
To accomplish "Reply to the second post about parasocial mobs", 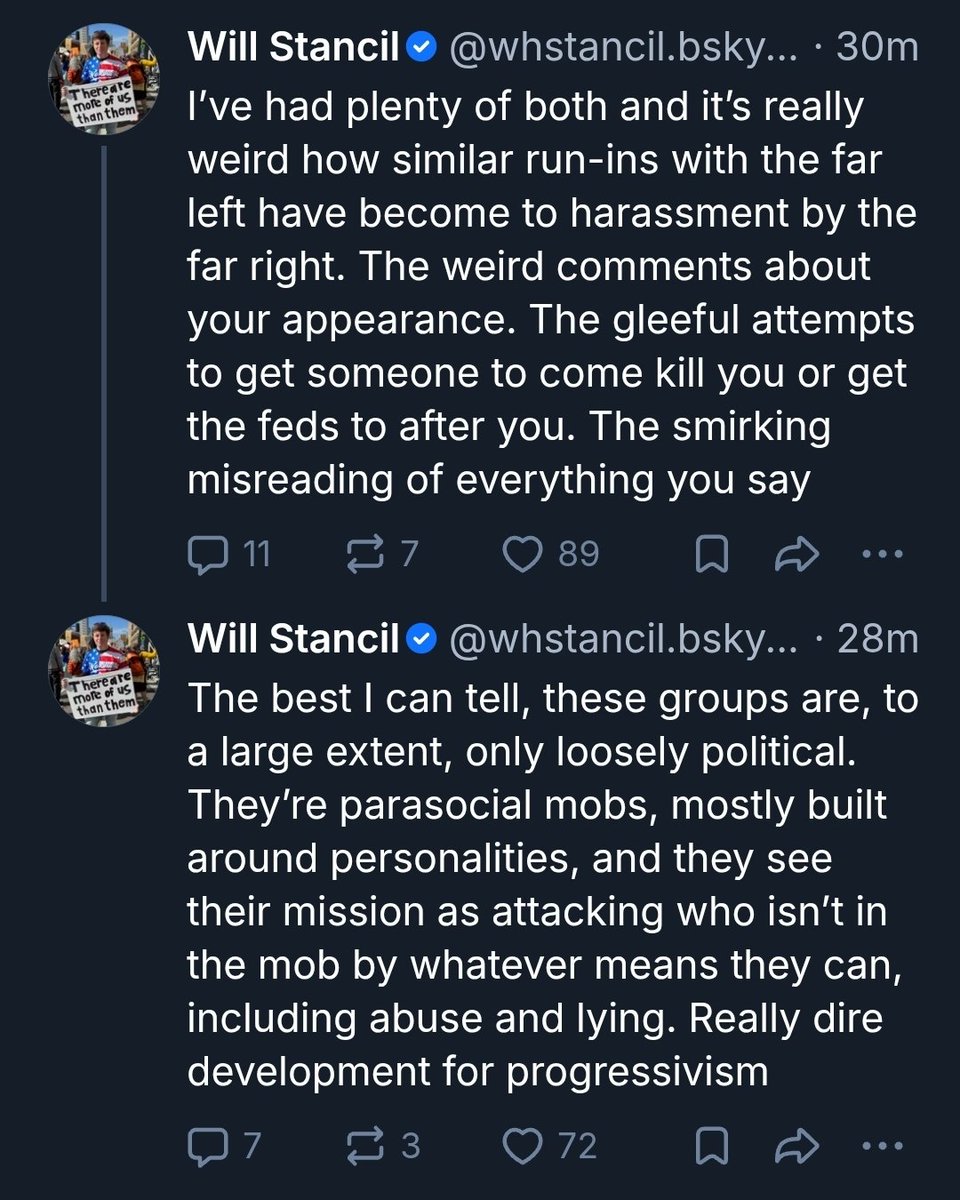I will (x=207, y=1145).
